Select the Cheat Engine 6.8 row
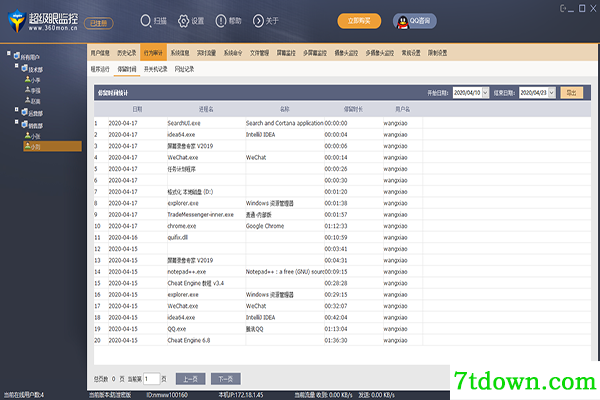Image resolution: width=600 pixels, height=400 pixels. (x=342, y=340)
